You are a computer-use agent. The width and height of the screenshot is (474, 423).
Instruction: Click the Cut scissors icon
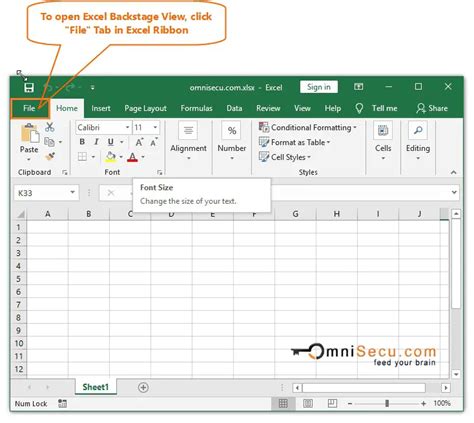point(50,127)
